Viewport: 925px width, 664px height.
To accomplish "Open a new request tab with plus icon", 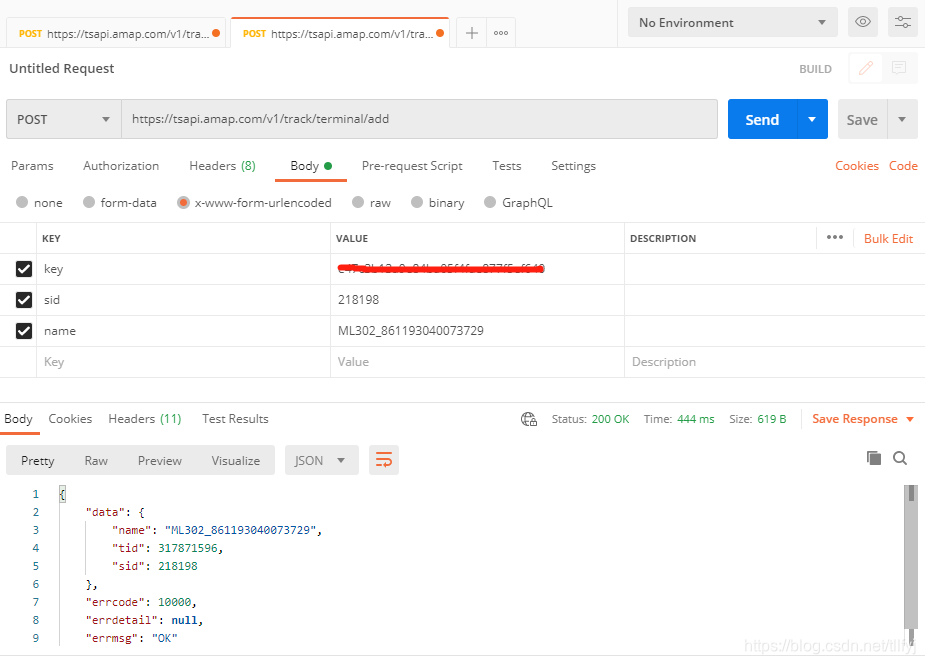I will [471, 33].
